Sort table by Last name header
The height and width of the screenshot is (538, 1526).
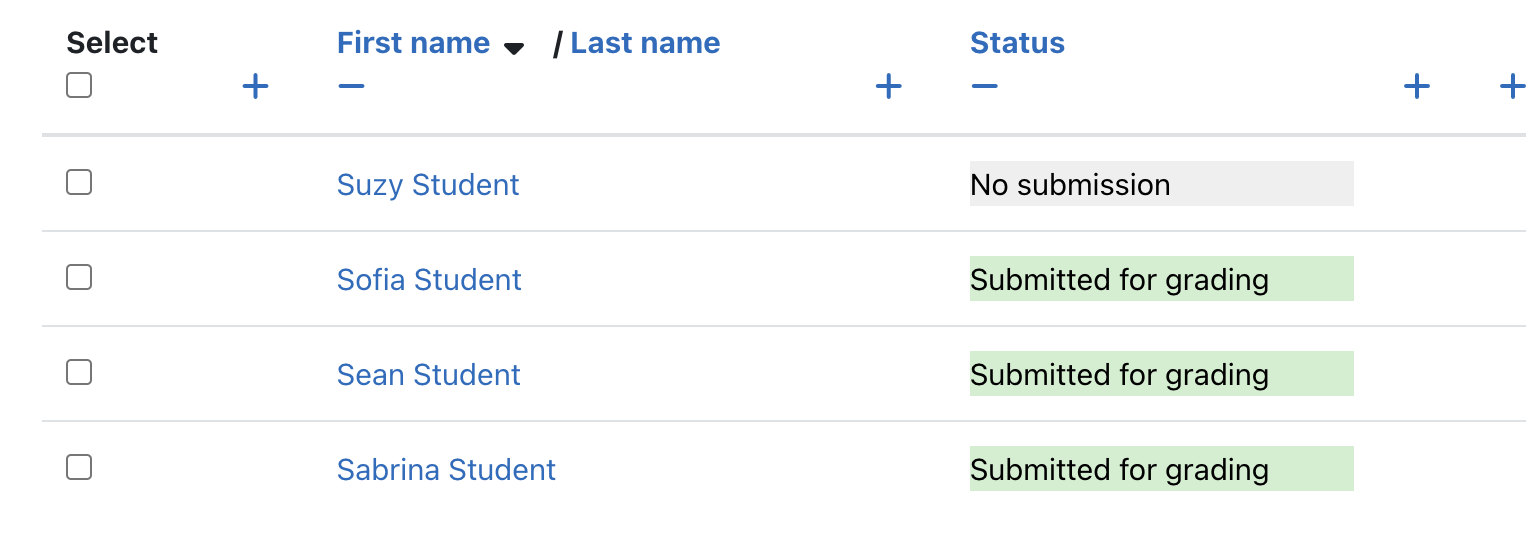pos(645,43)
